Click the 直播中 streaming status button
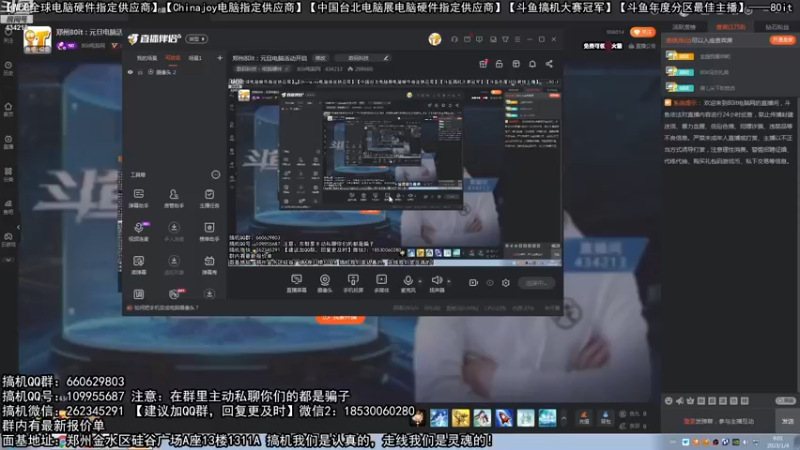This screenshot has width=800, height=450. pos(537,283)
